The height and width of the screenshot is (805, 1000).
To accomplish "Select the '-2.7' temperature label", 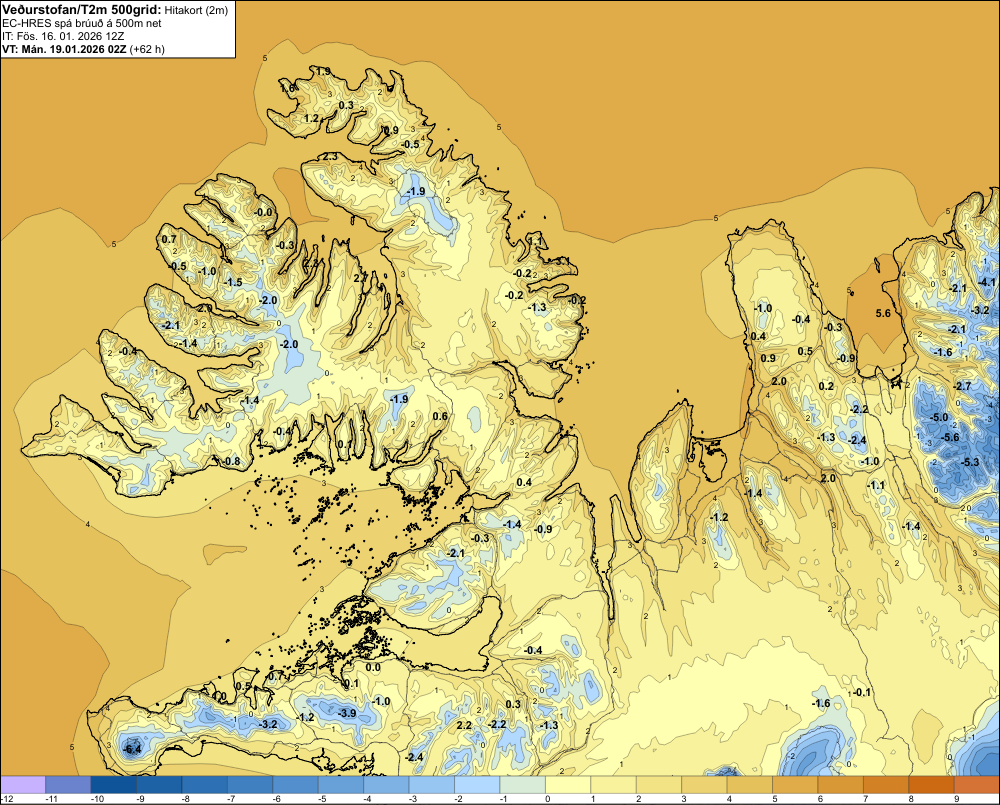I will (x=962, y=386).
